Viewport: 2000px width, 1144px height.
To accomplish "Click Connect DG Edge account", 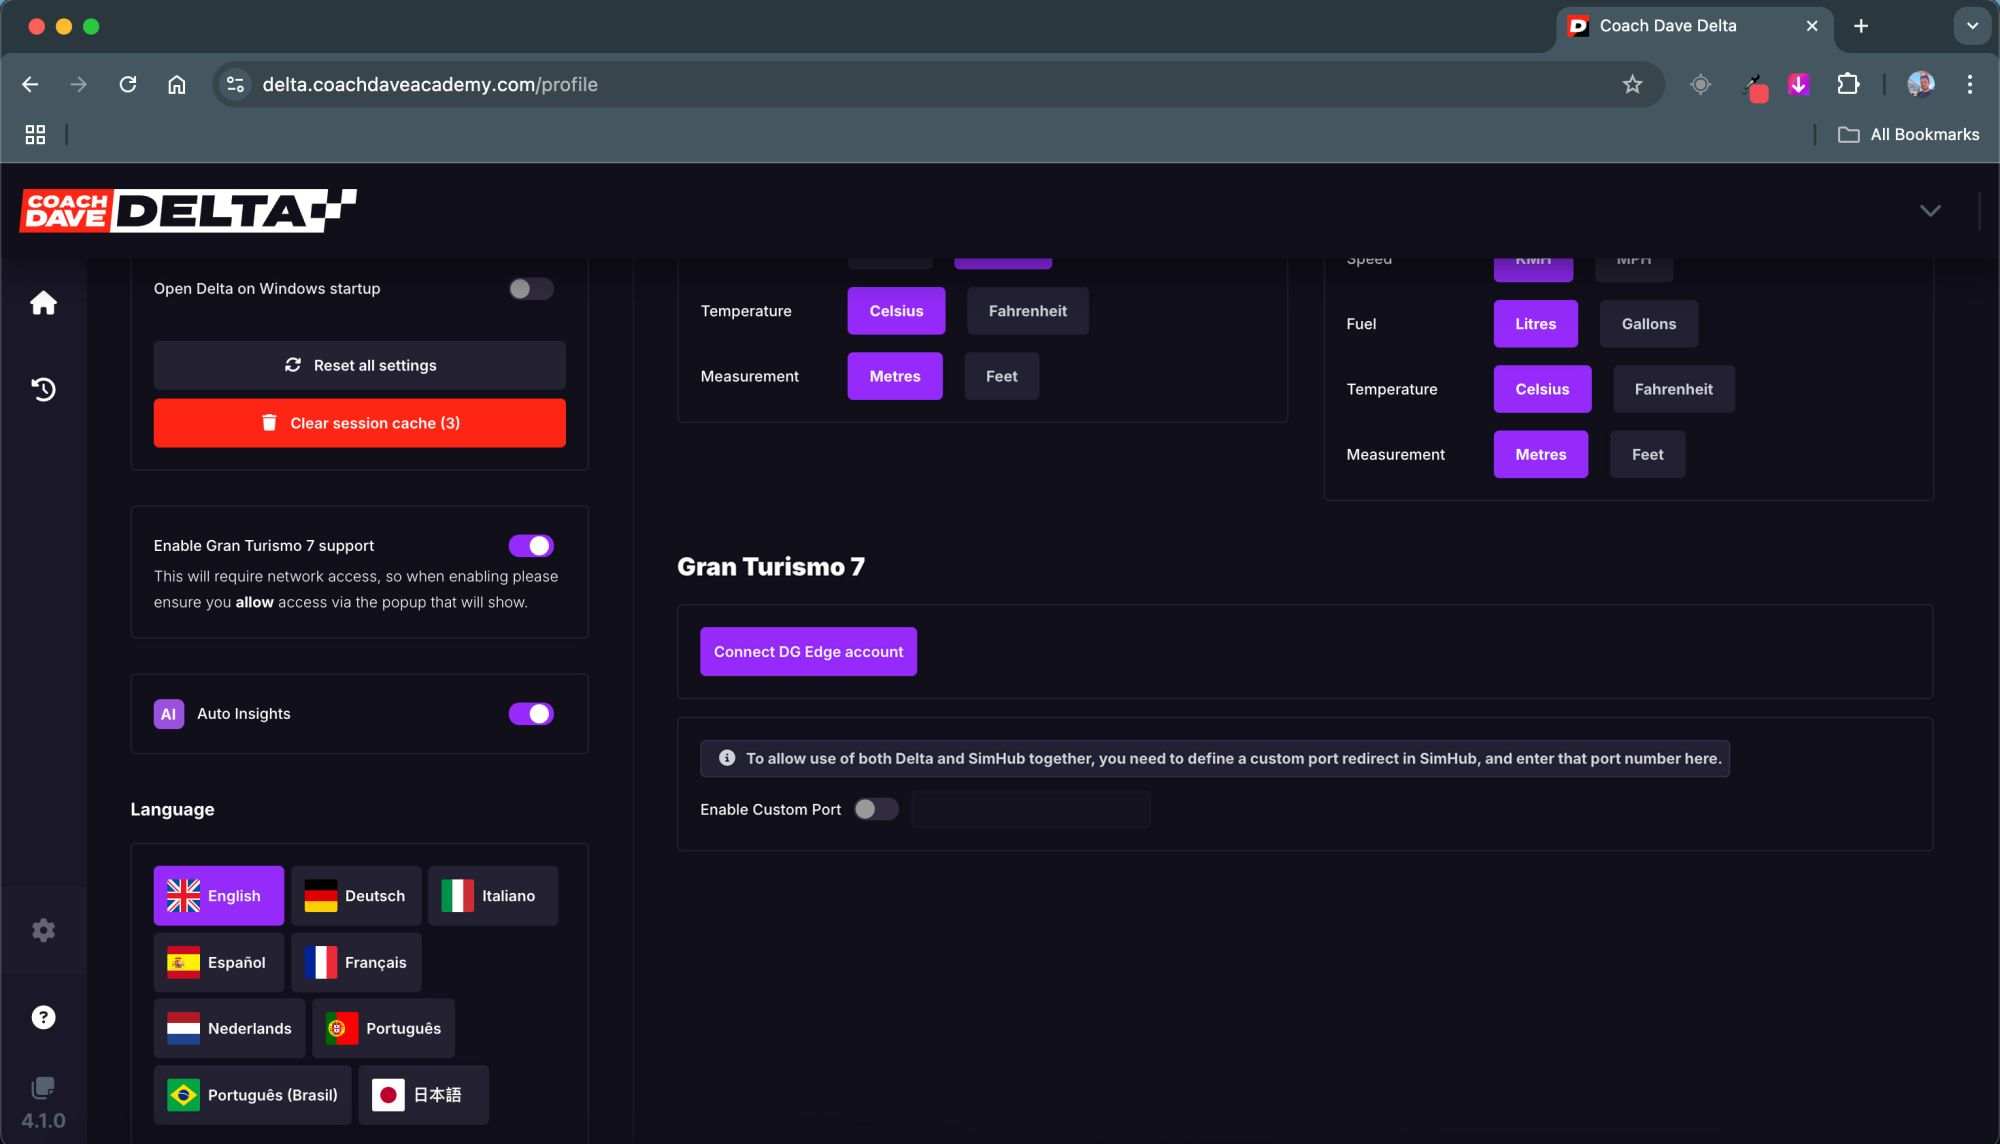I will pos(808,651).
